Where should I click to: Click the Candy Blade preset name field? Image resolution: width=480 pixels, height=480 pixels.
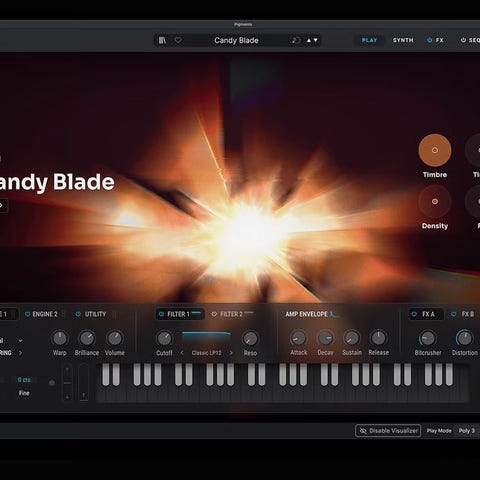[x=236, y=40]
